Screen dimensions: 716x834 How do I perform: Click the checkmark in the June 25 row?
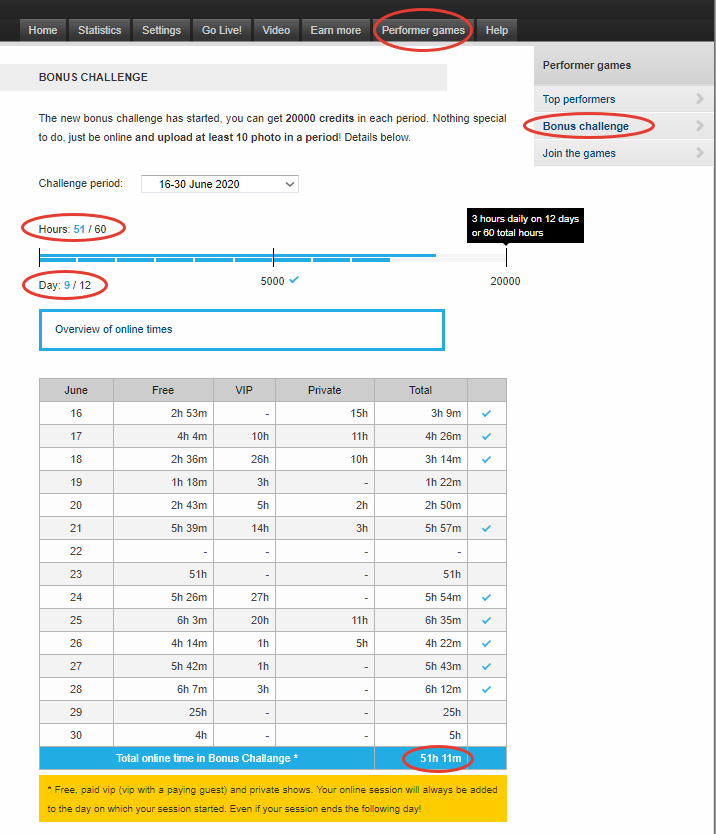coord(486,620)
